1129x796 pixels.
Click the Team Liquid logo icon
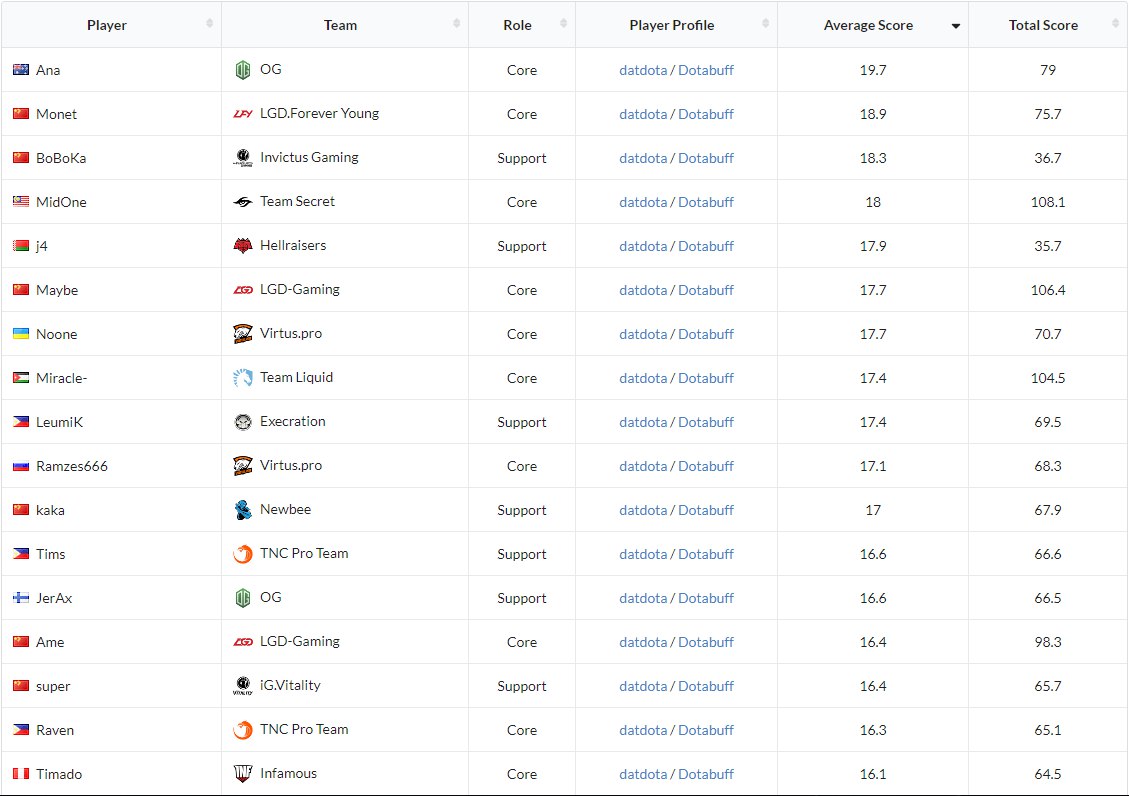(242, 378)
